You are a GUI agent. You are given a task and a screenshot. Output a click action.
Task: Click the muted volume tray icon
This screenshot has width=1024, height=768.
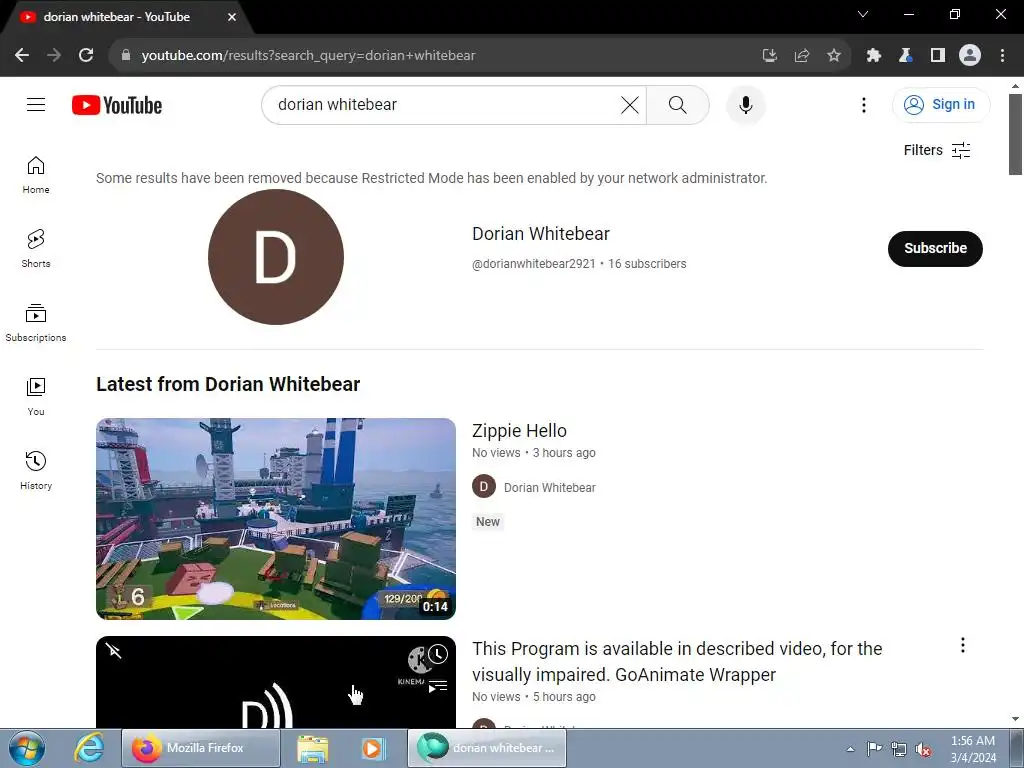923,749
